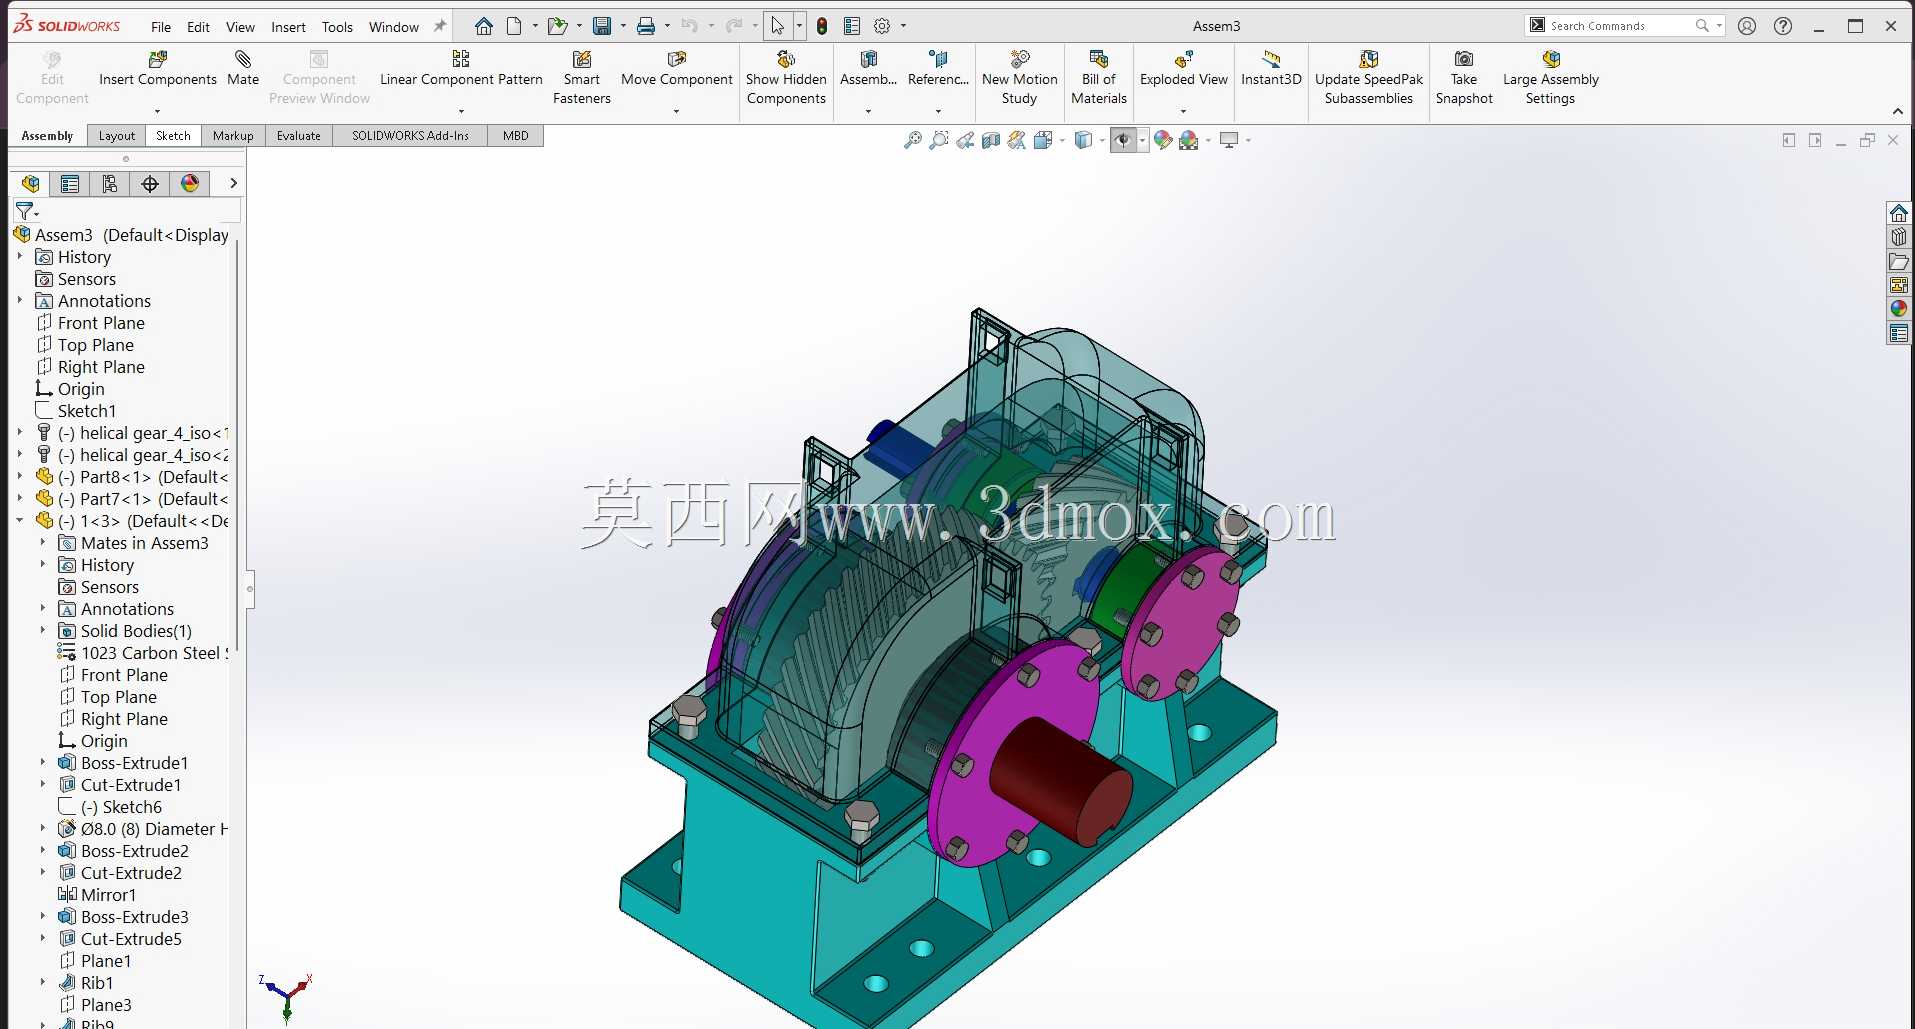Expand Solid Bodies(1) folder
This screenshot has height=1029, width=1915.
click(43, 631)
